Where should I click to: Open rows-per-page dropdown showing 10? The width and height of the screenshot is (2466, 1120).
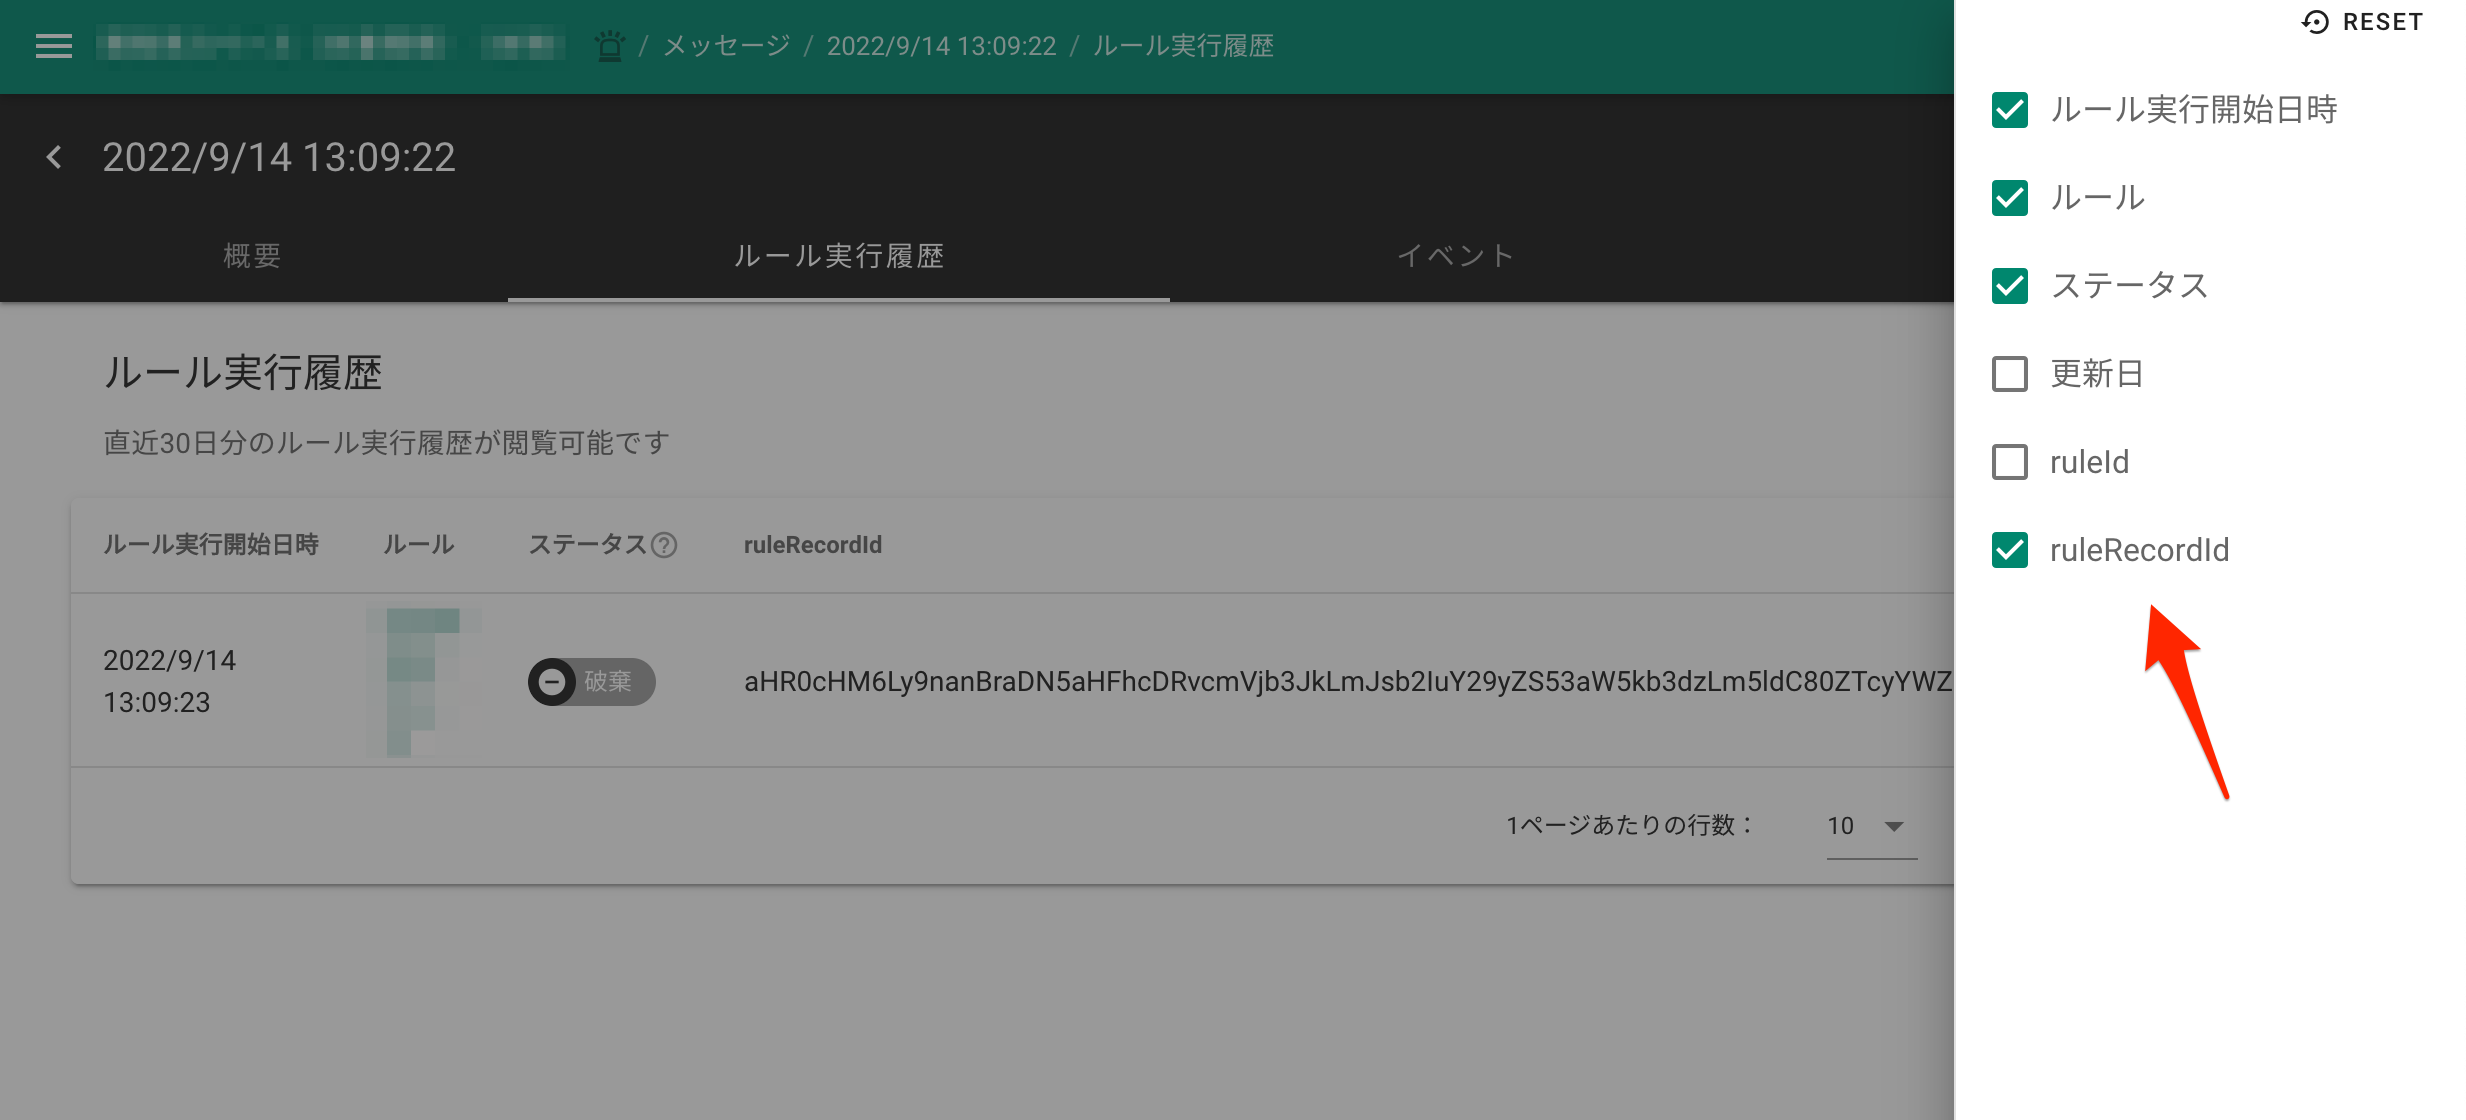coord(1870,826)
